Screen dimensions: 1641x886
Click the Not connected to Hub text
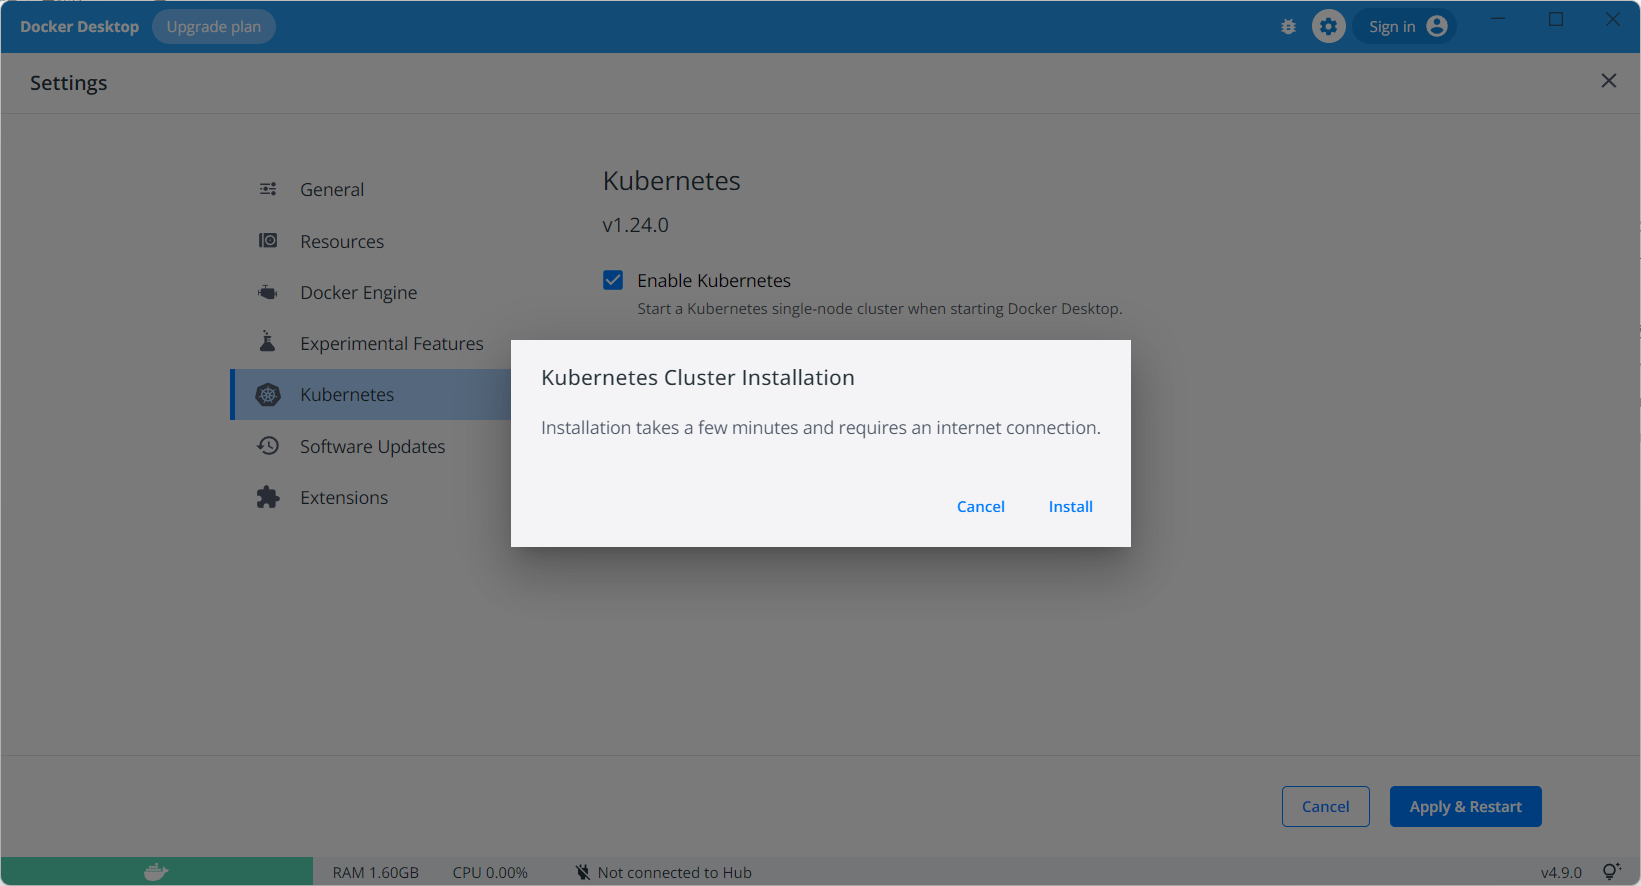(x=675, y=872)
